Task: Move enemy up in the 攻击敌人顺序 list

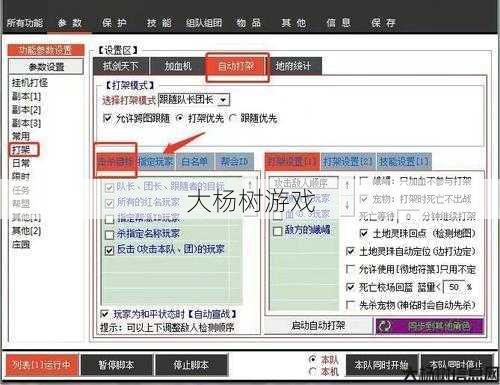Action: (x=347, y=184)
